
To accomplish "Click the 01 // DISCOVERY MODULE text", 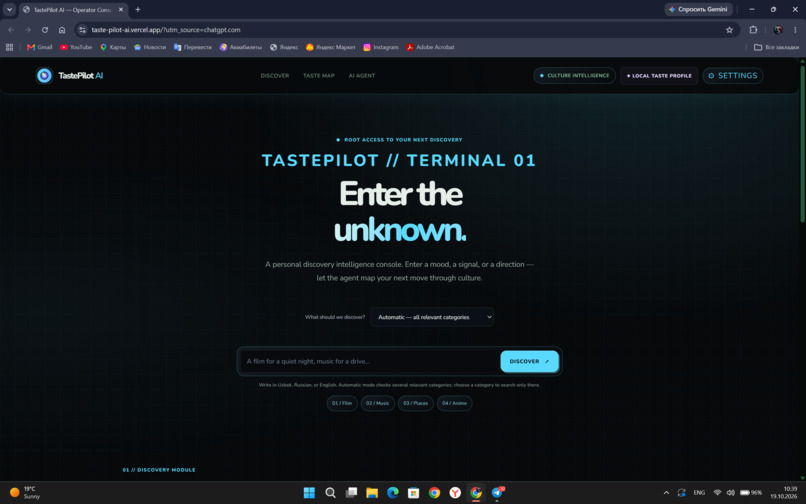I will 159,470.
